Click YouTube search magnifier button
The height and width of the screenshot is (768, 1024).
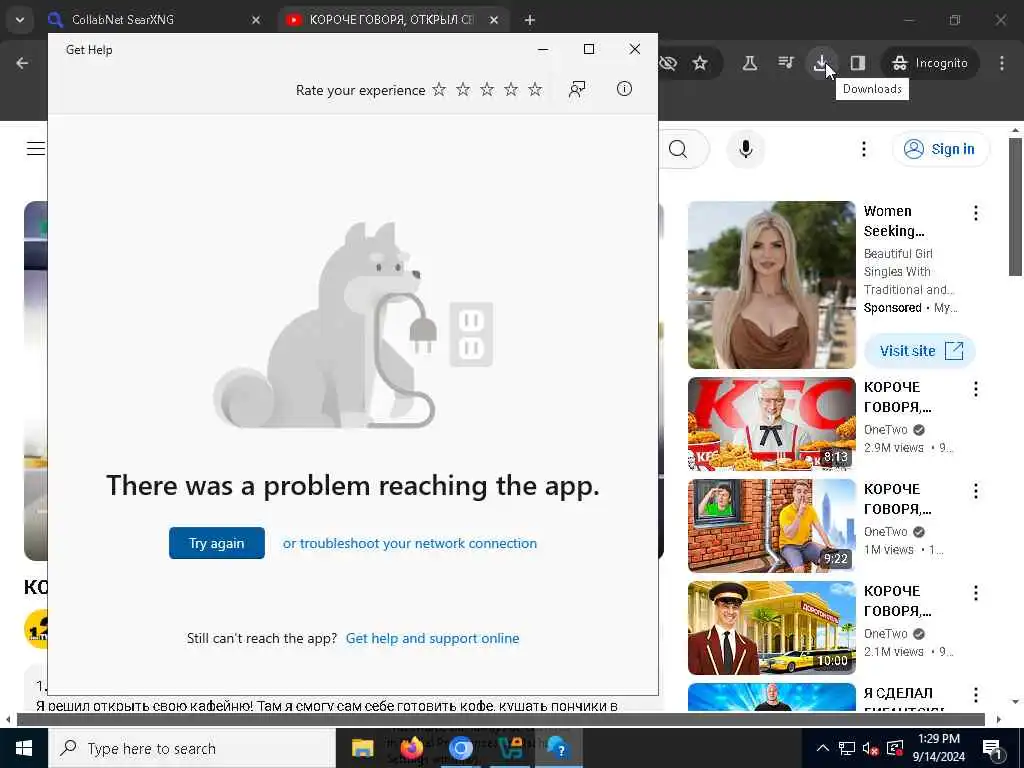(x=679, y=150)
